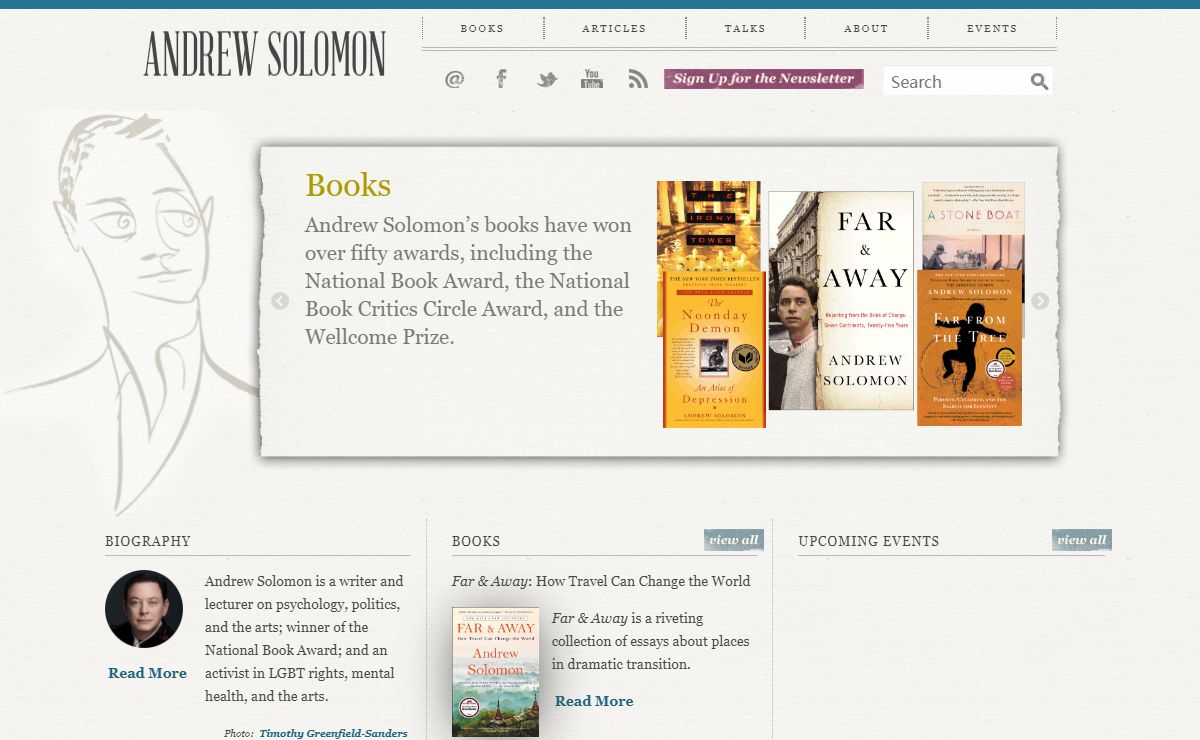Click view all in Books section
The height and width of the screenshot is (740, 1200).
(734, 540)
